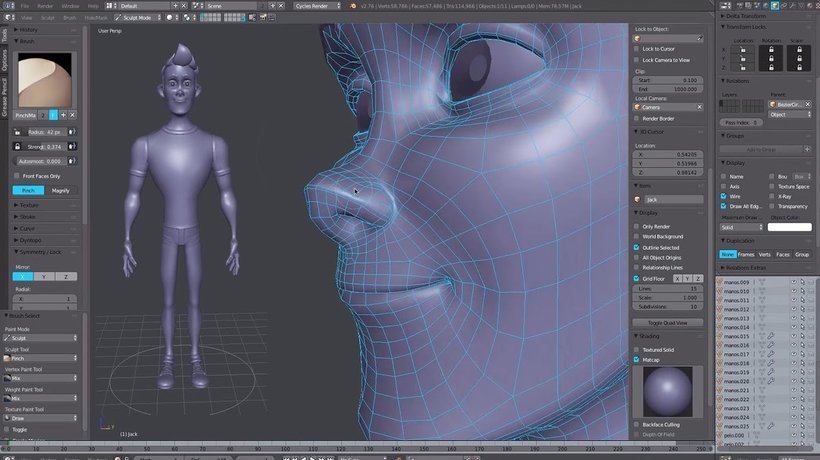Click the fake user F button for brush

click(53, 115)
